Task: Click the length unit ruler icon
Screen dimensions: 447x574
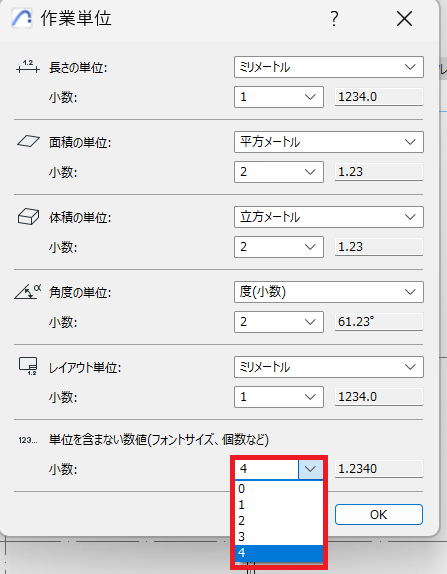Action: [x=28, y=67]
